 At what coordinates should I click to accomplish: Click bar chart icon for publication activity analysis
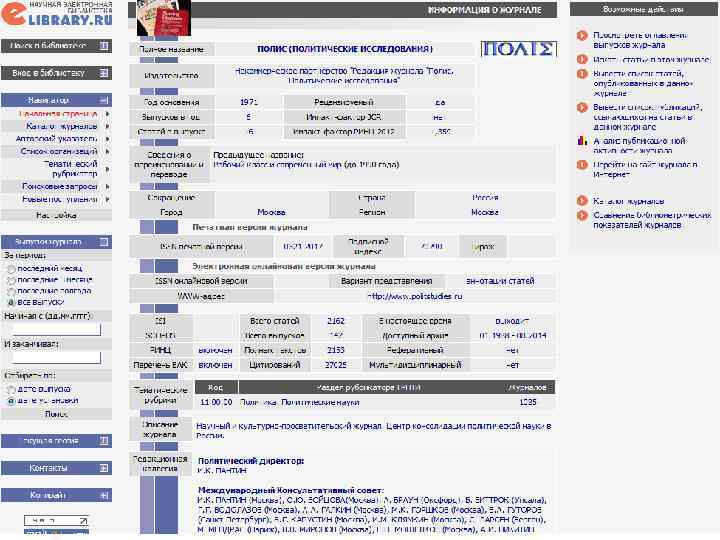pyautogui.click(x=582, y=141)
